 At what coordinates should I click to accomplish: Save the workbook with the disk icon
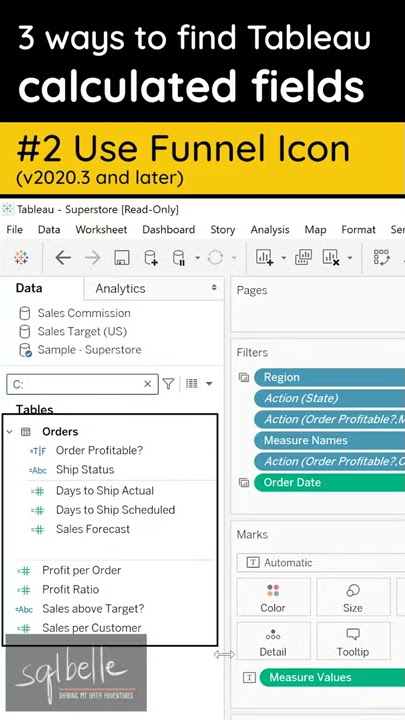121,258
